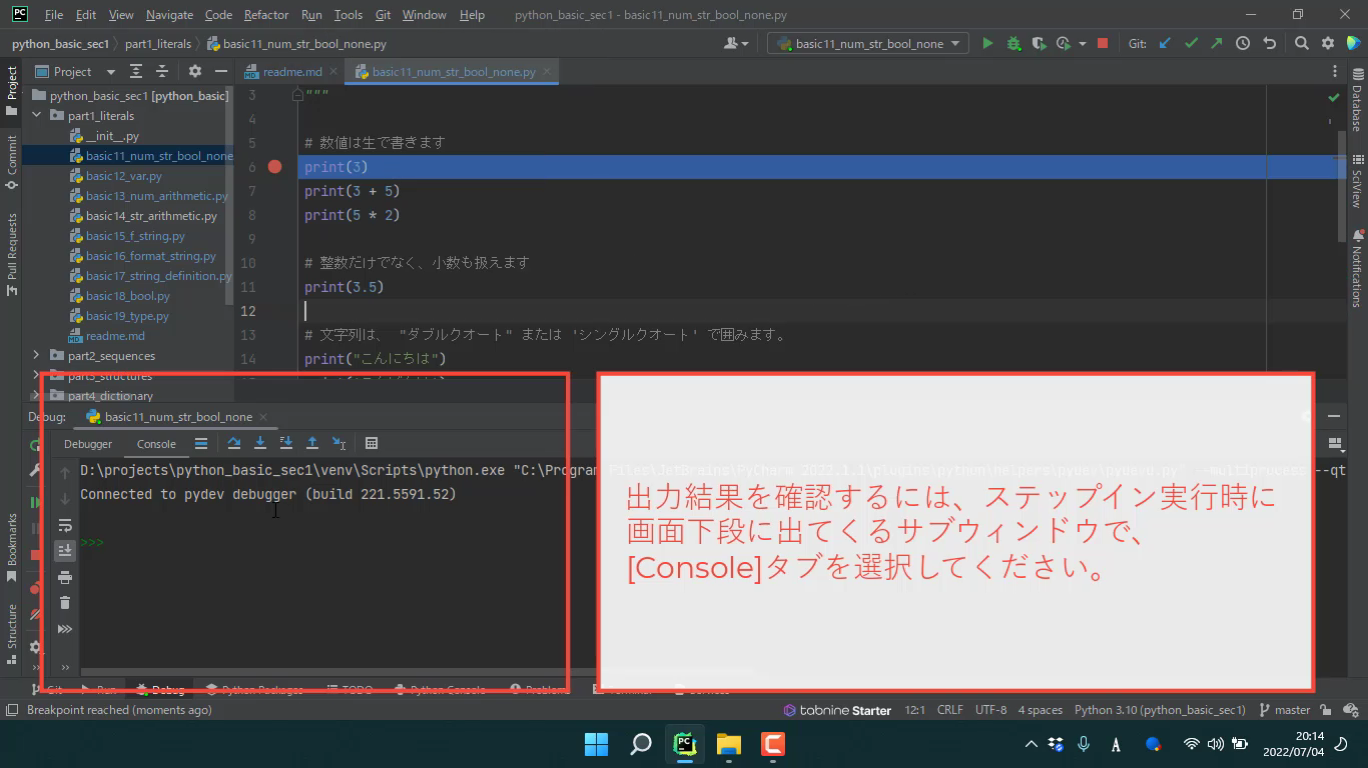The width and height of the screenshot is (1368, 768).
Task: Click the print icon in console sidebar
Action: point(65,577)
